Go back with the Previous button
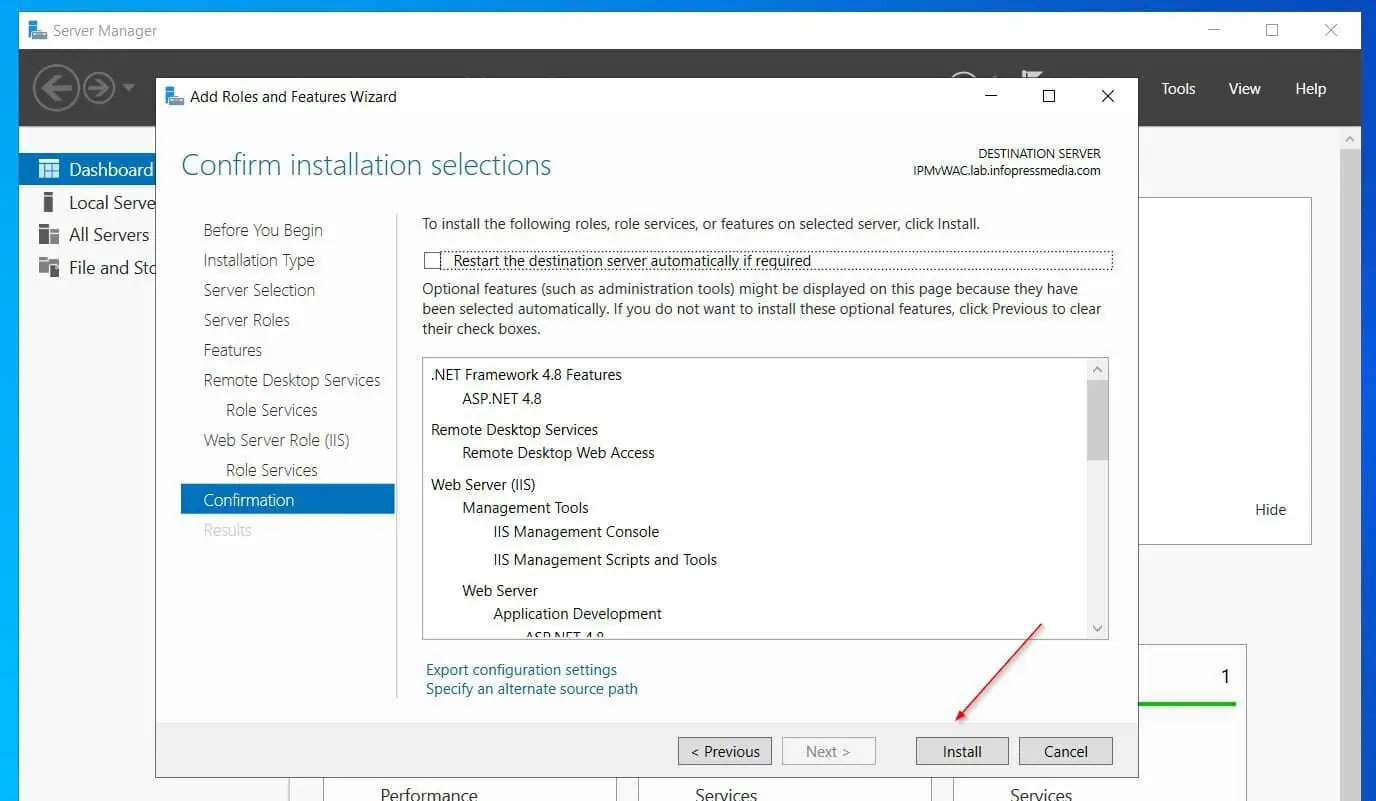 pyautogui.click(x=725, y=751)
